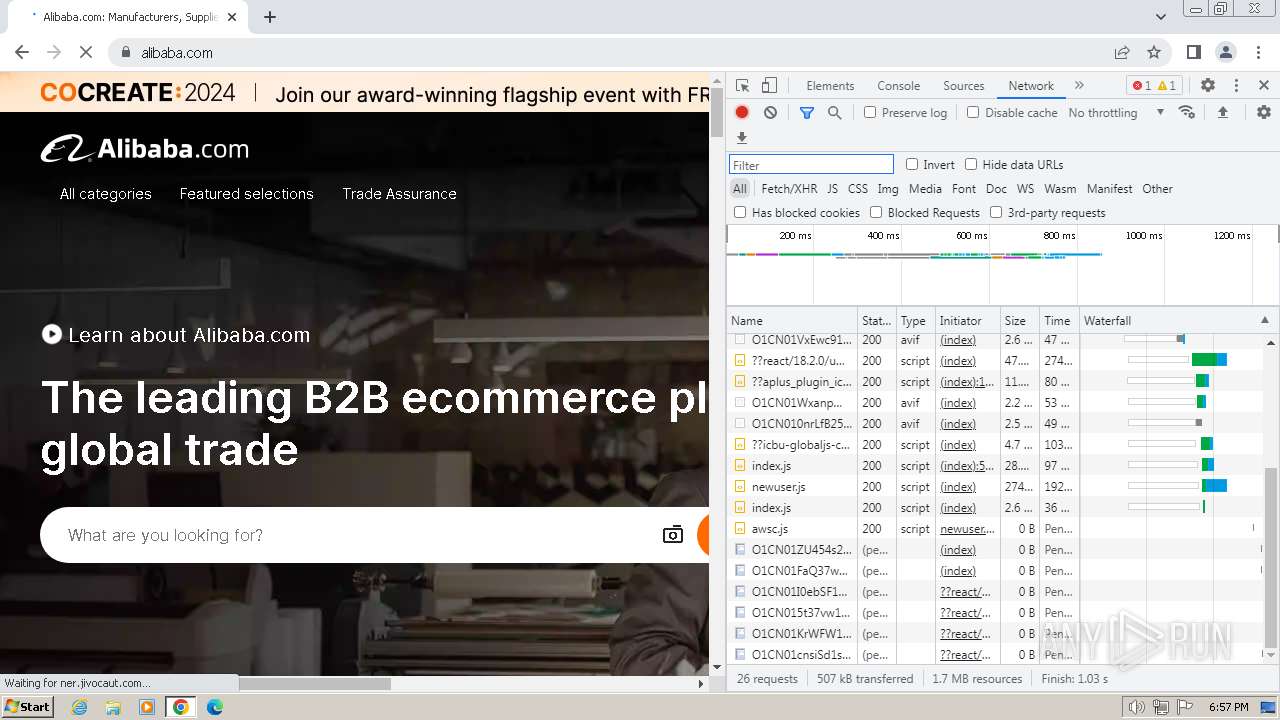Enable the Preserve log checkbox
The height and width of the screenshot is (720, 1280).
(870, 113)
